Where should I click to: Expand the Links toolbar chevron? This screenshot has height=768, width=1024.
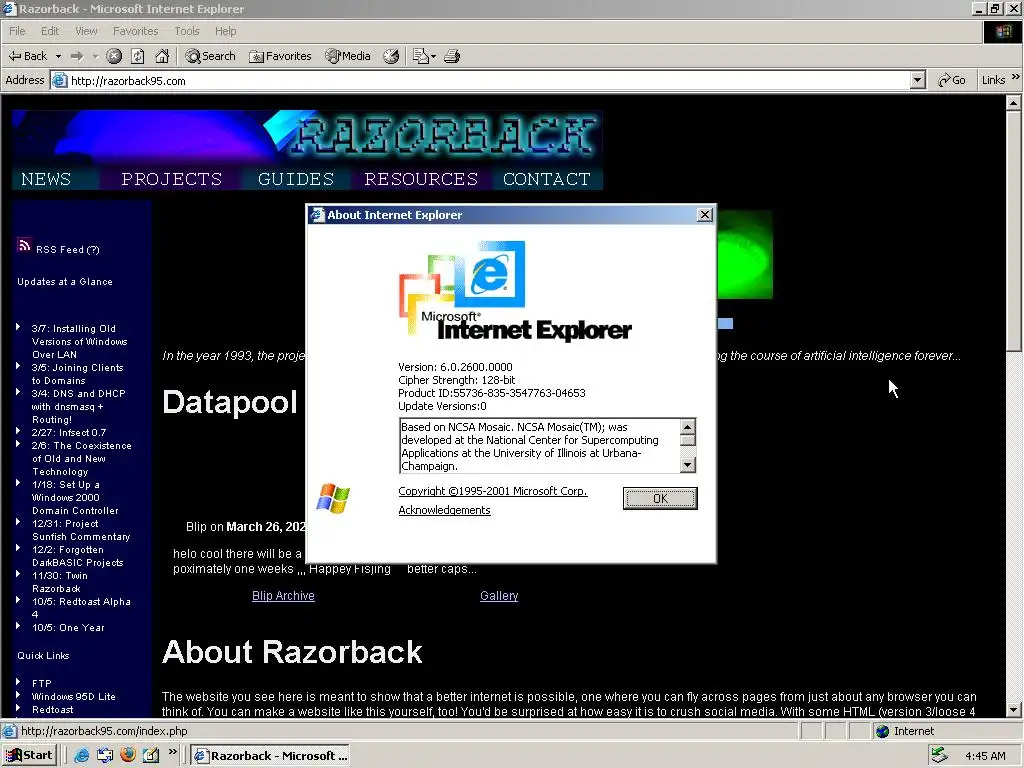pos(1016,77)
